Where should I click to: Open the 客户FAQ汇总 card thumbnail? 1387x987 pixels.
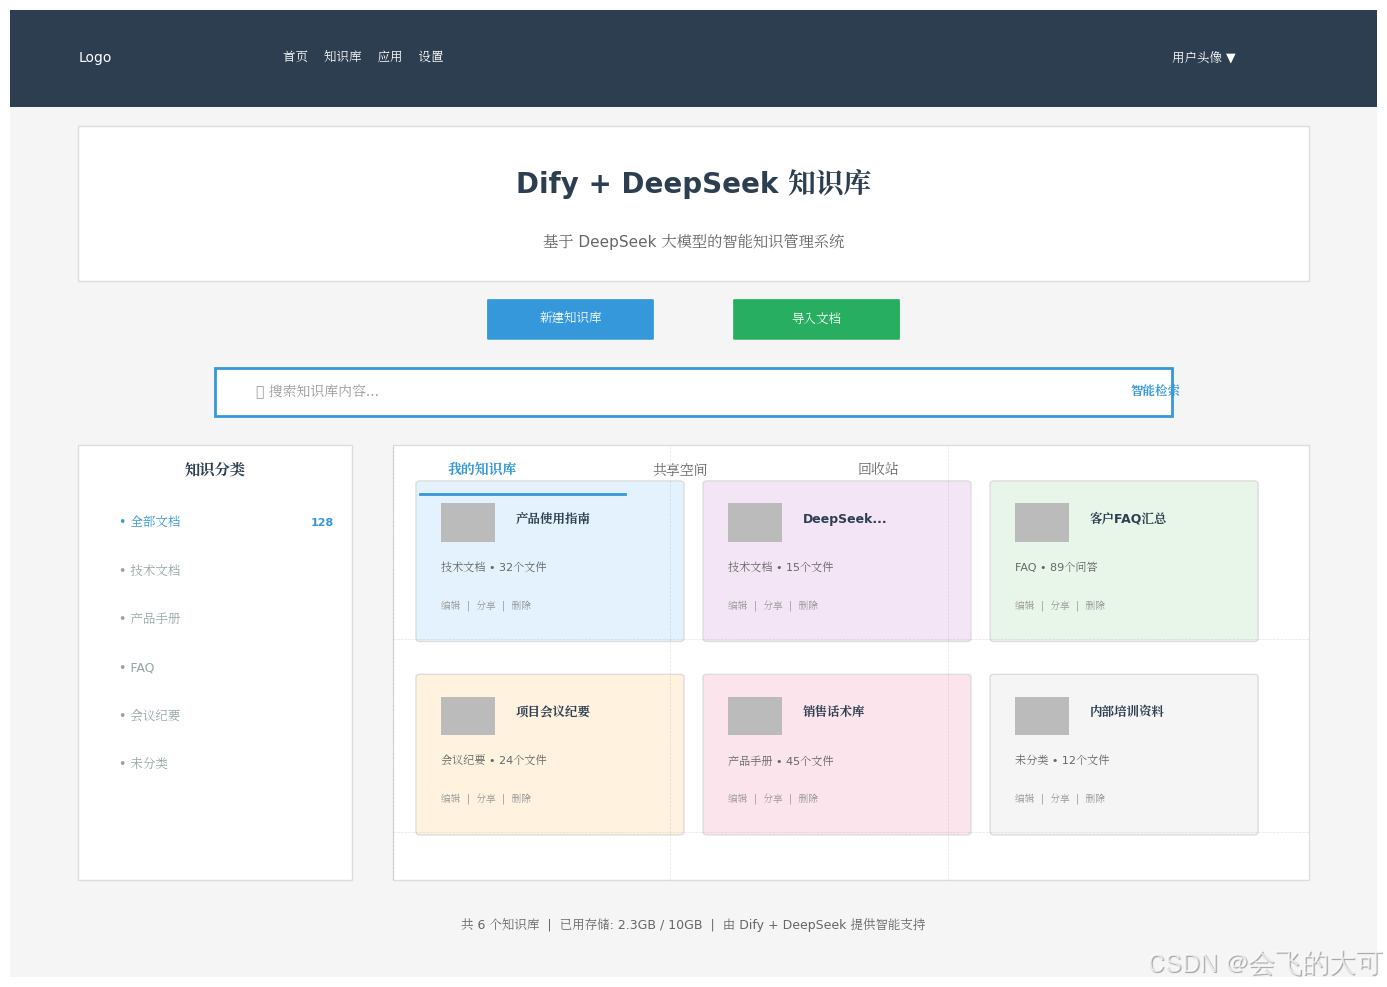[1042, 523]
